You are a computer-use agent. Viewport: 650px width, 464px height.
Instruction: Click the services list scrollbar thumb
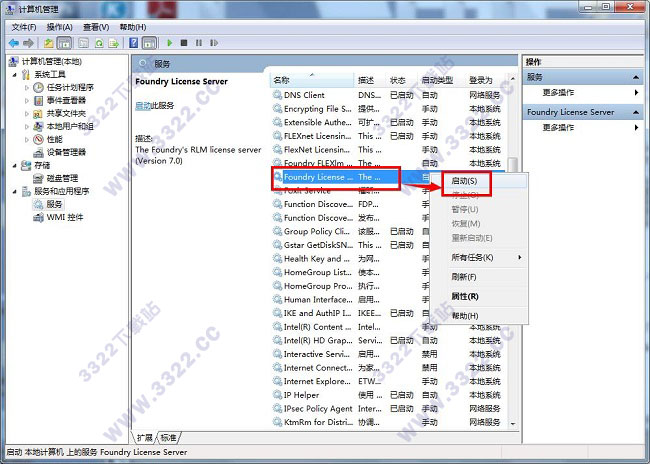point(513,165)
